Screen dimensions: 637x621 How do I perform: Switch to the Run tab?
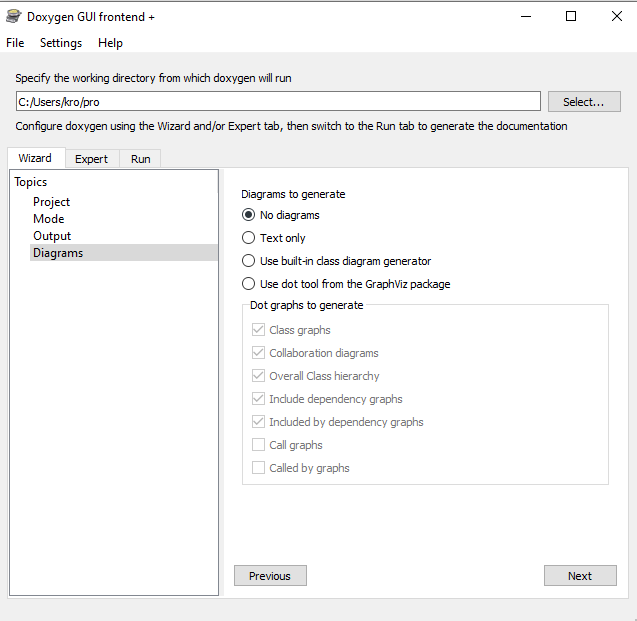[x=141, y=159]
